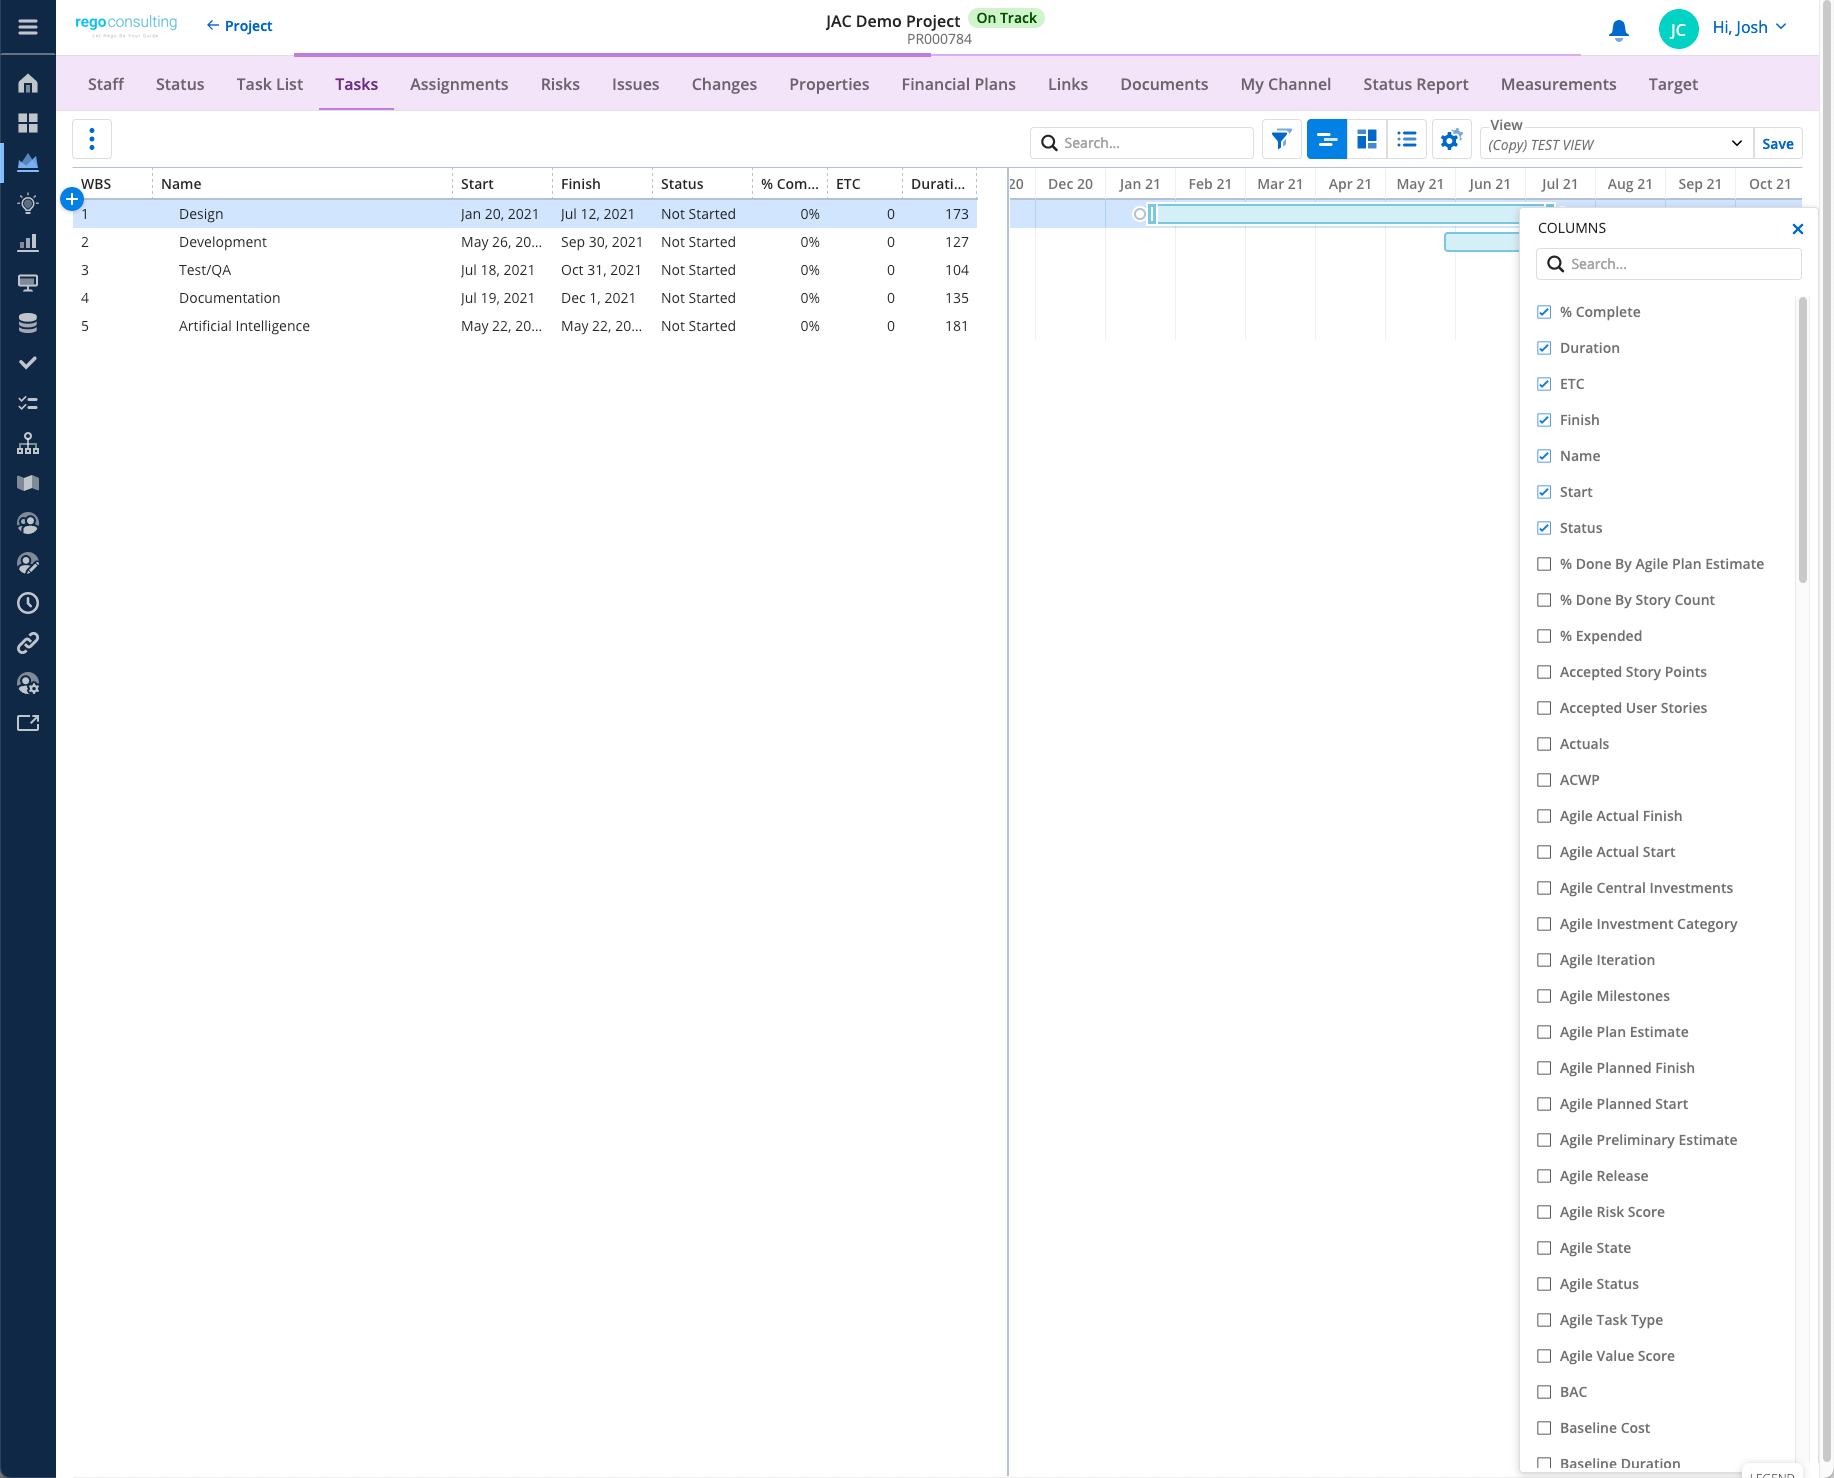
Task: Expand the Hi, Josh user menu
Action: click(x=1750, y=27)
